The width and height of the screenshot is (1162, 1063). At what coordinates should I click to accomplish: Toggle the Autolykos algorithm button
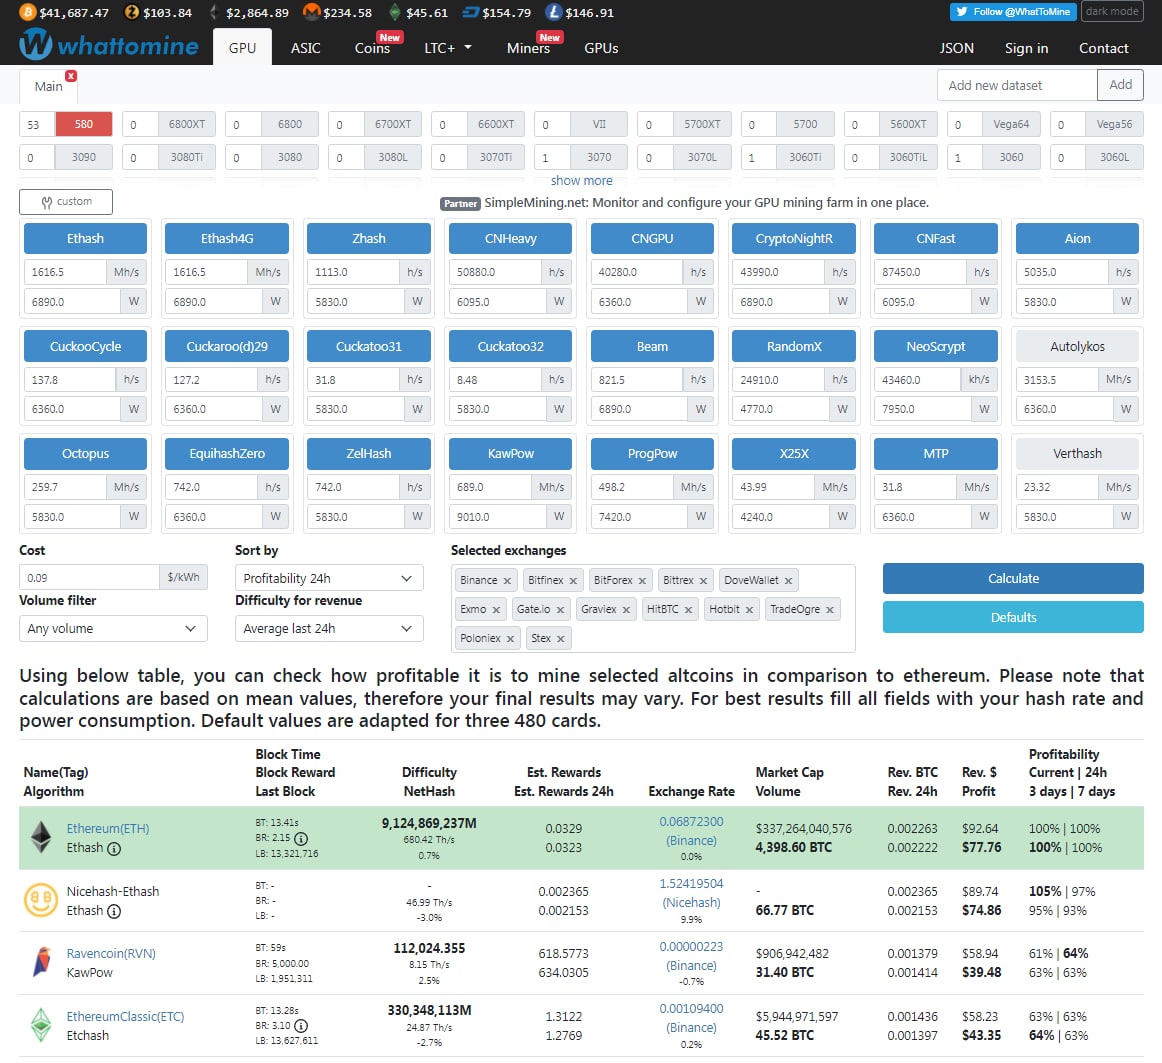coord(1077,346)
